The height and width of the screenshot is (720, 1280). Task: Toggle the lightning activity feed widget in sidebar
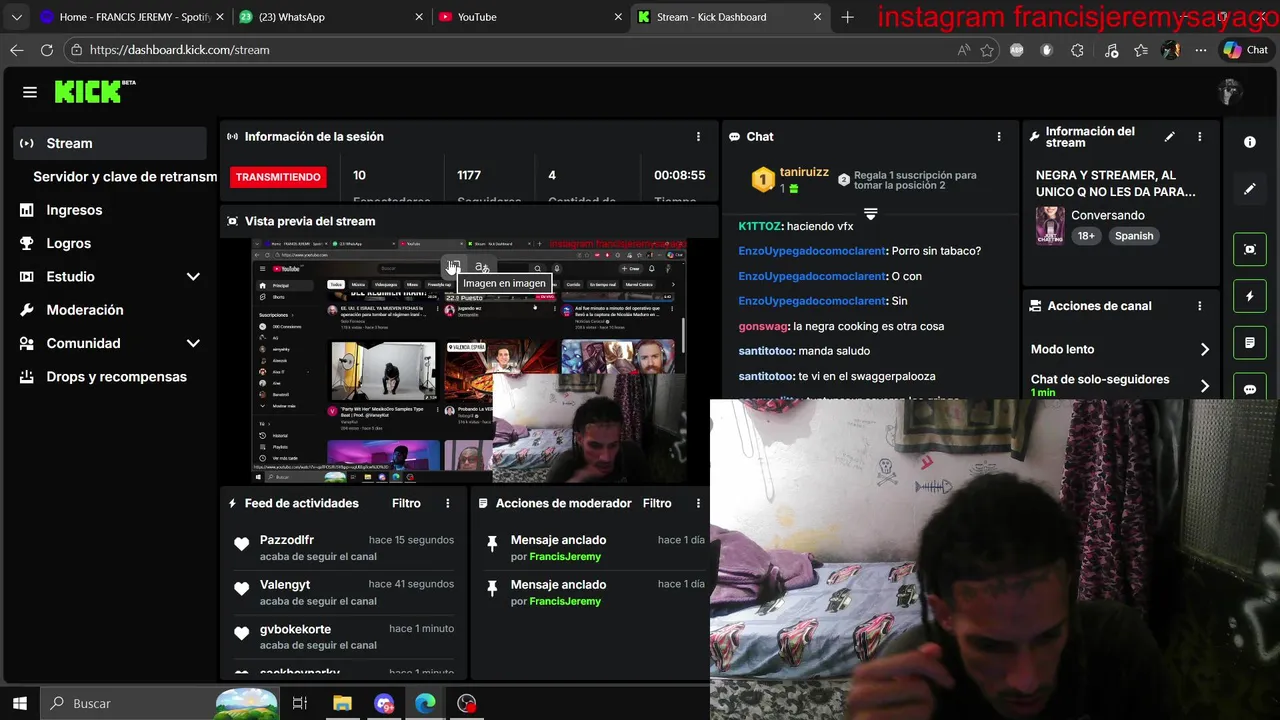pos(1250,297)
